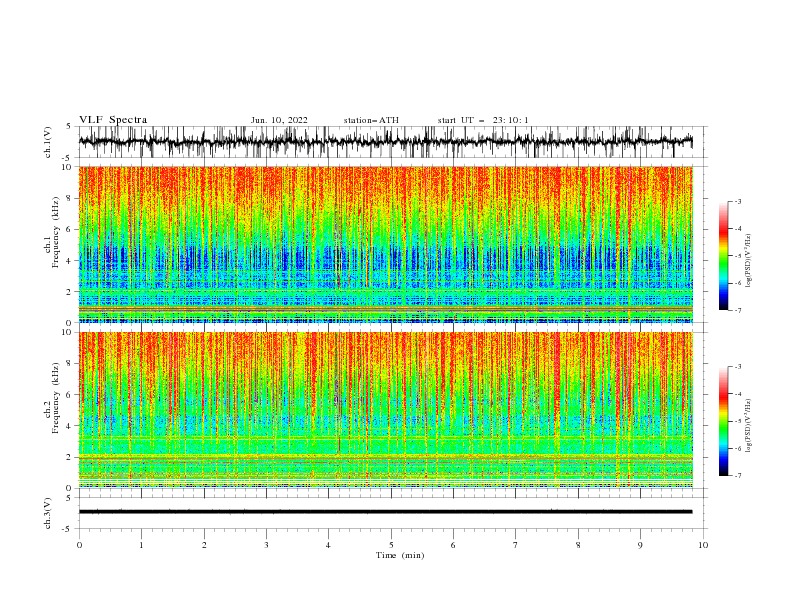Click the ch.1 spectrogram panel

tap(385, 244)
